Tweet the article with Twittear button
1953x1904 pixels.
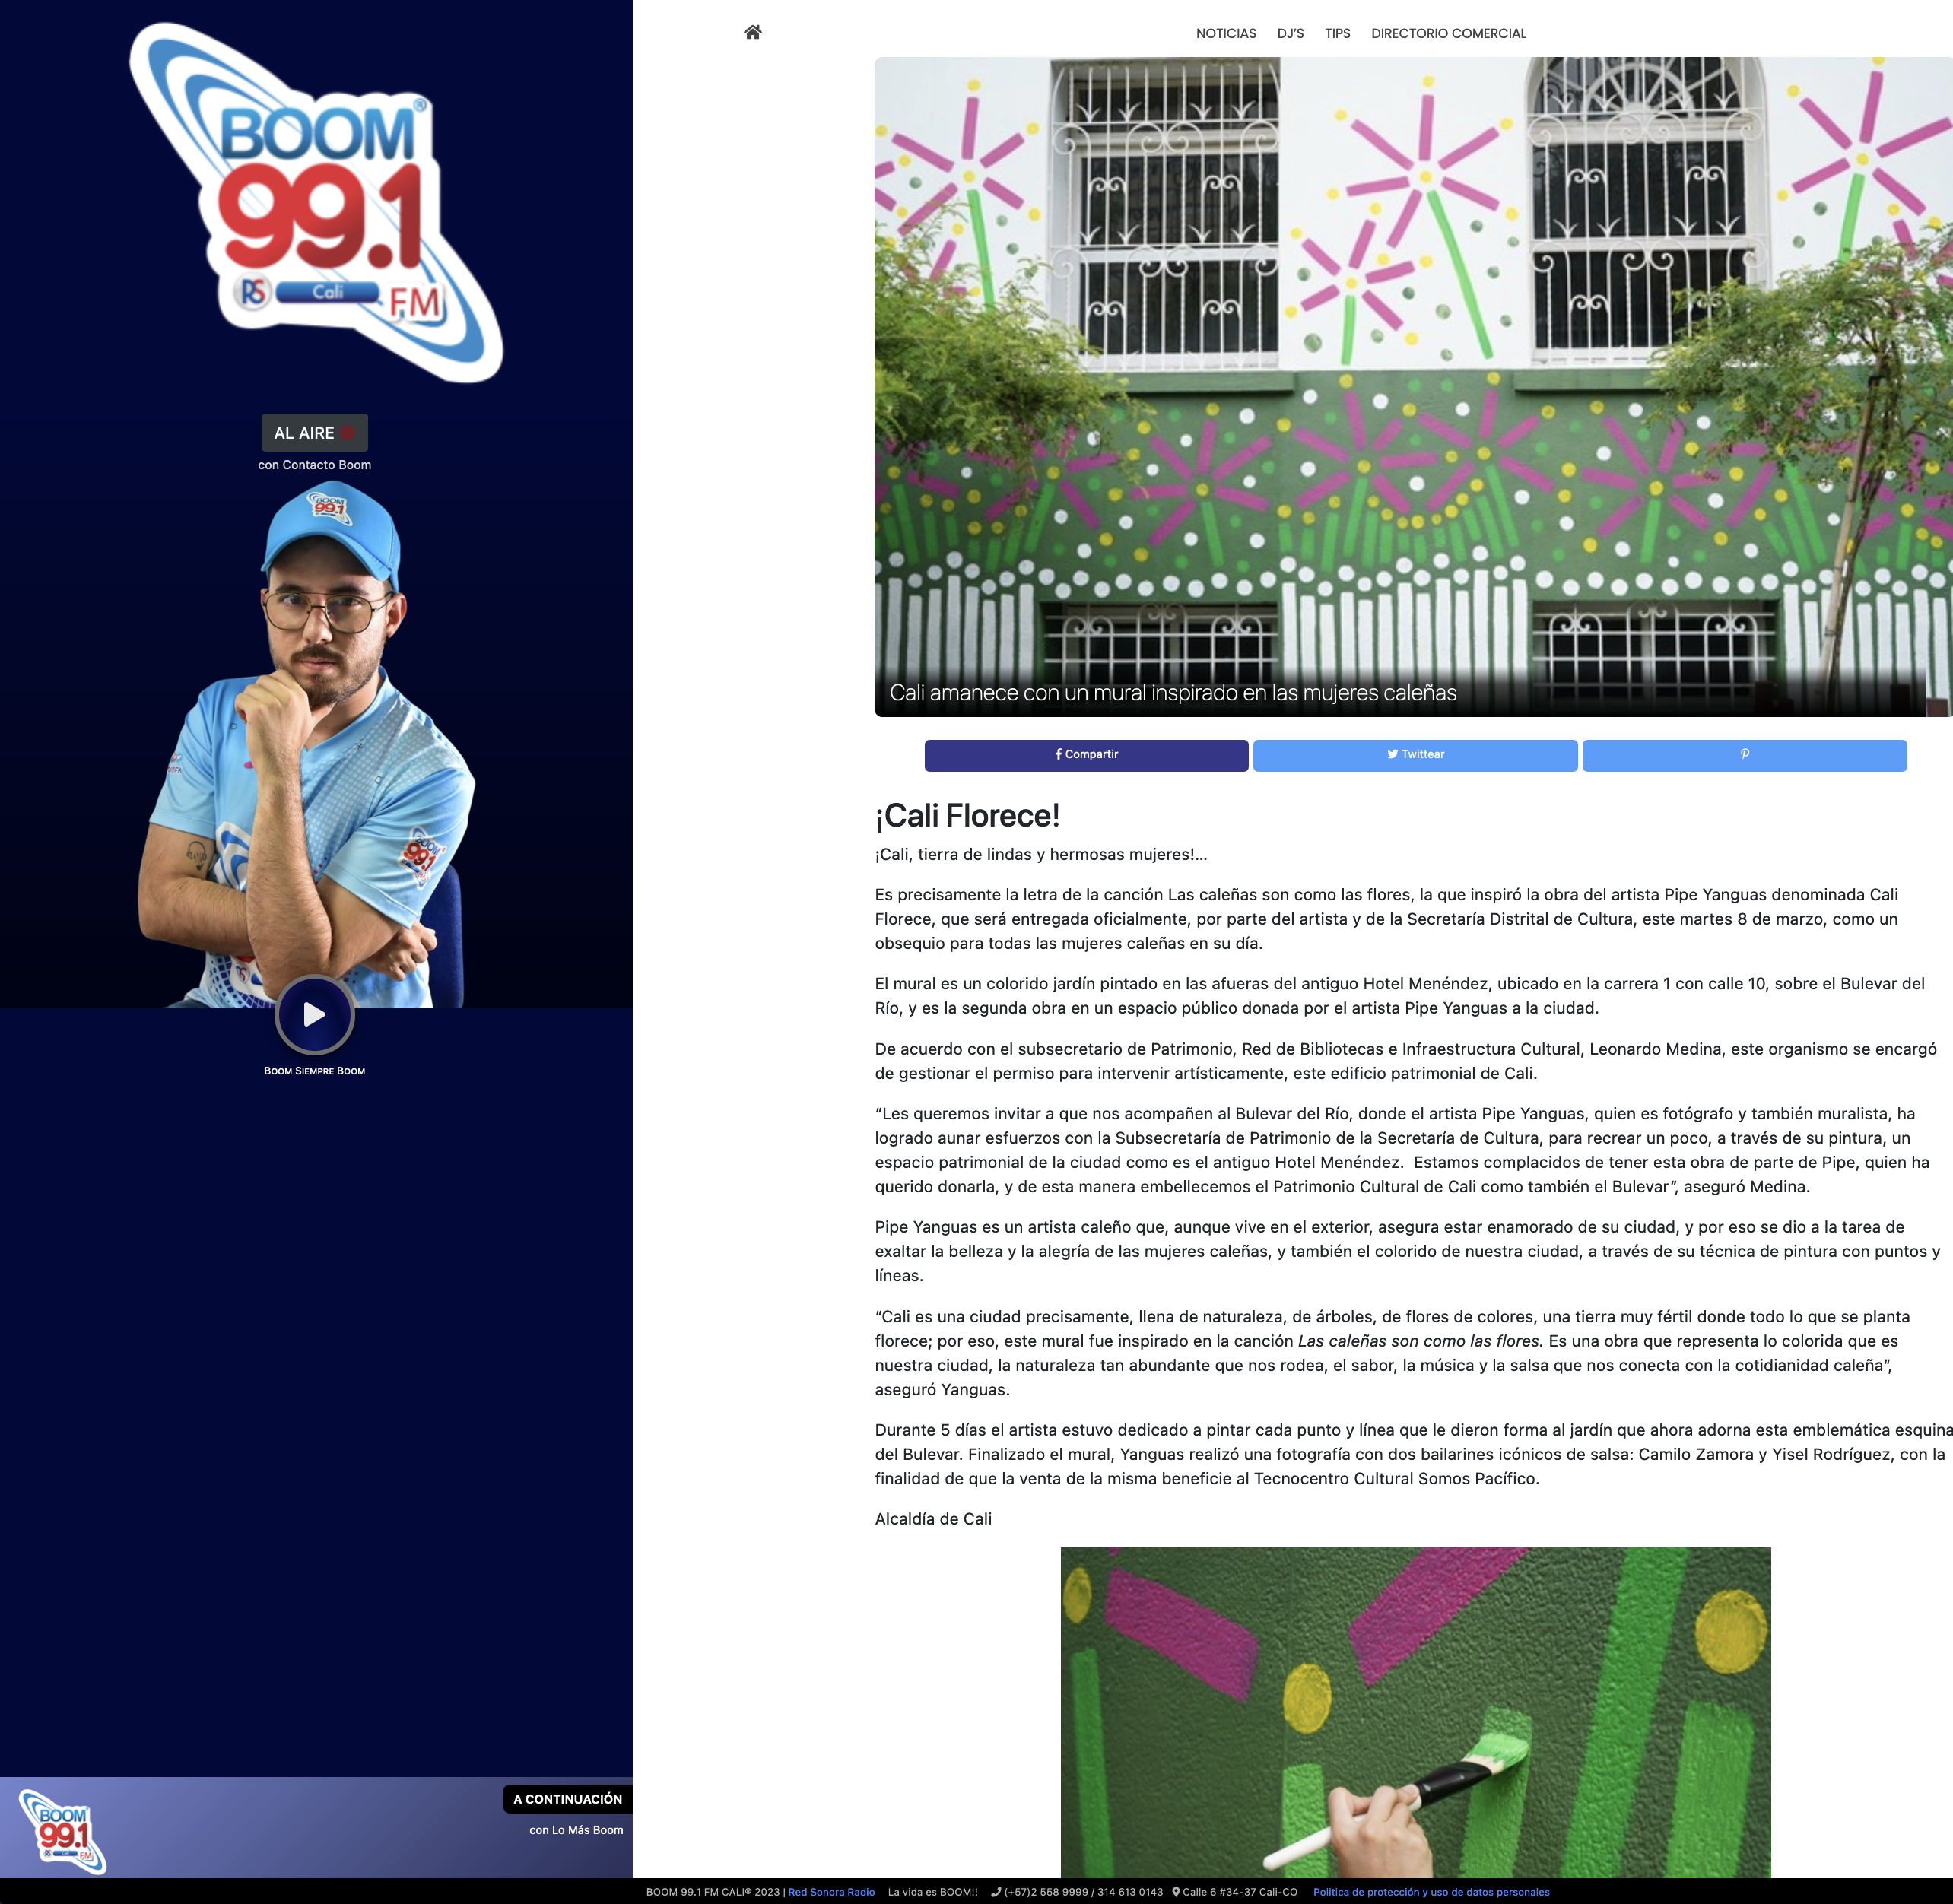pyautogui.click(x=1415, y=755)
